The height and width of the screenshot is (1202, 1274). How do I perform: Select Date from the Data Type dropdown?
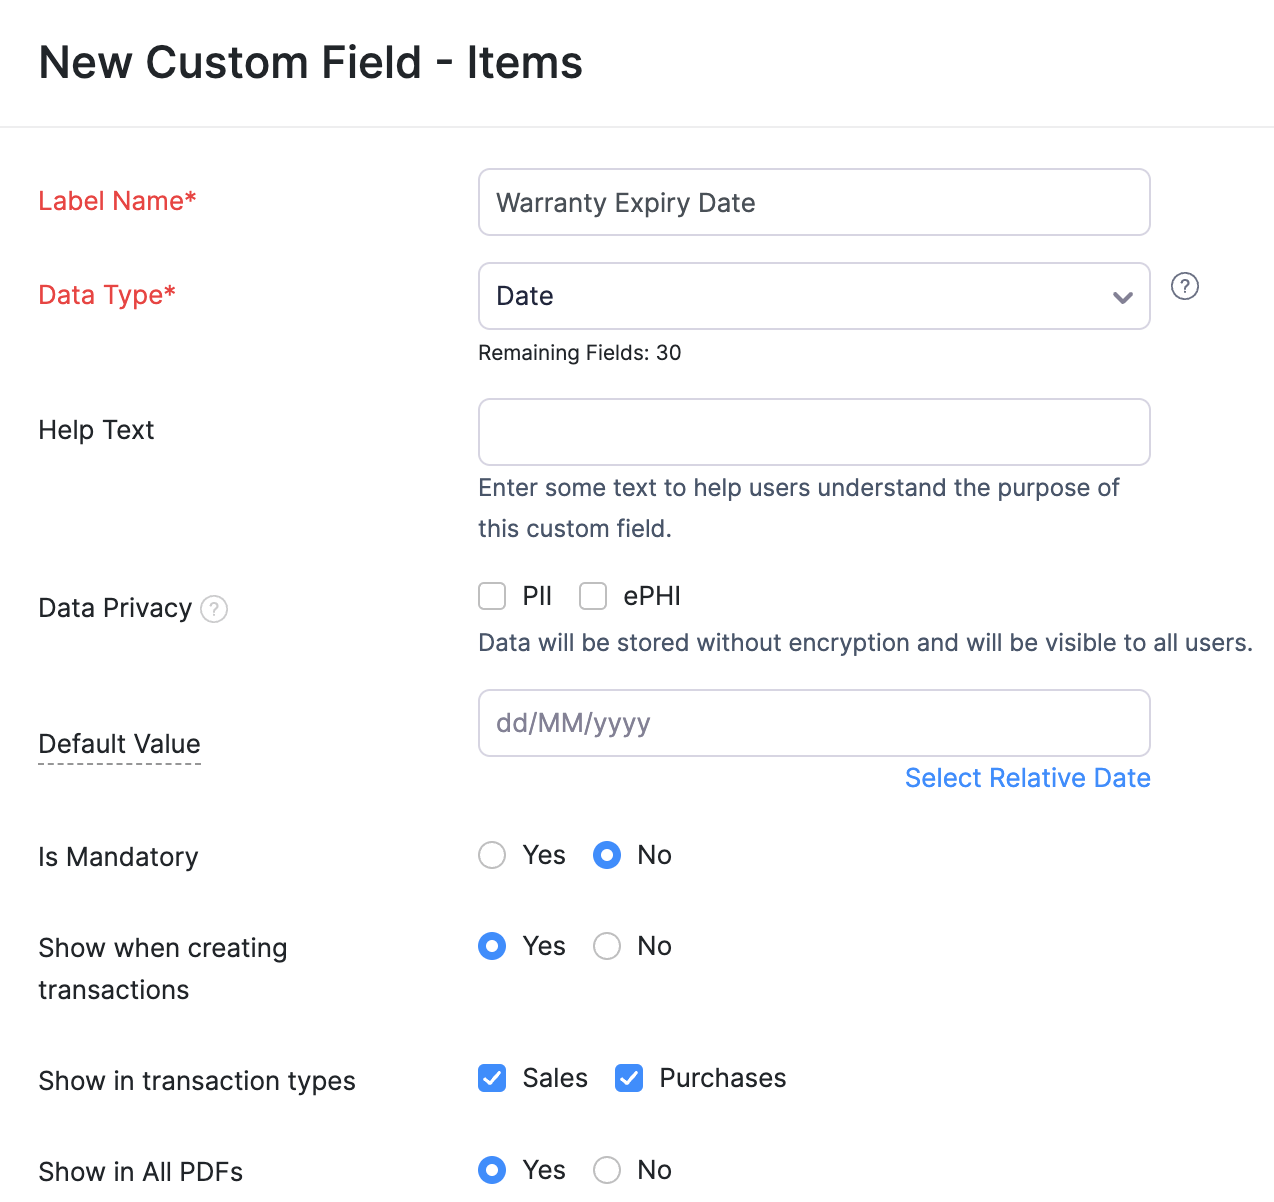[x=814, y=296]
